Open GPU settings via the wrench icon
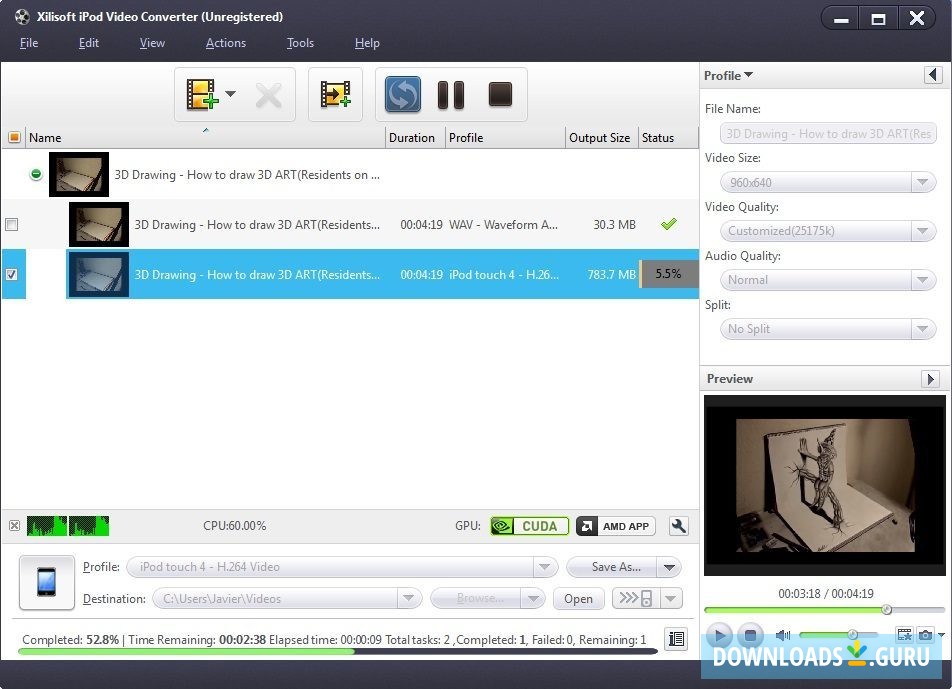952x689 pixels. pyautogui.click(x=678, y=525)
